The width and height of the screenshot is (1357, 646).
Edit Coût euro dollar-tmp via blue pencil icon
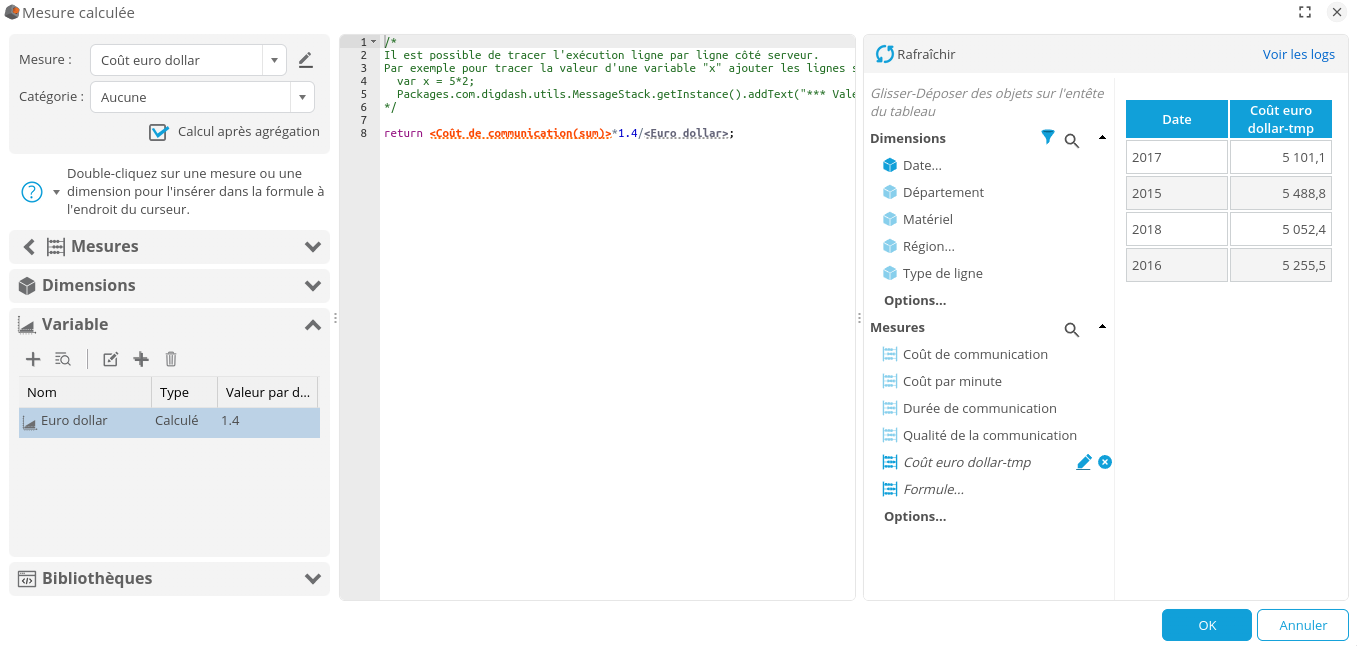tap(1083, 462)
